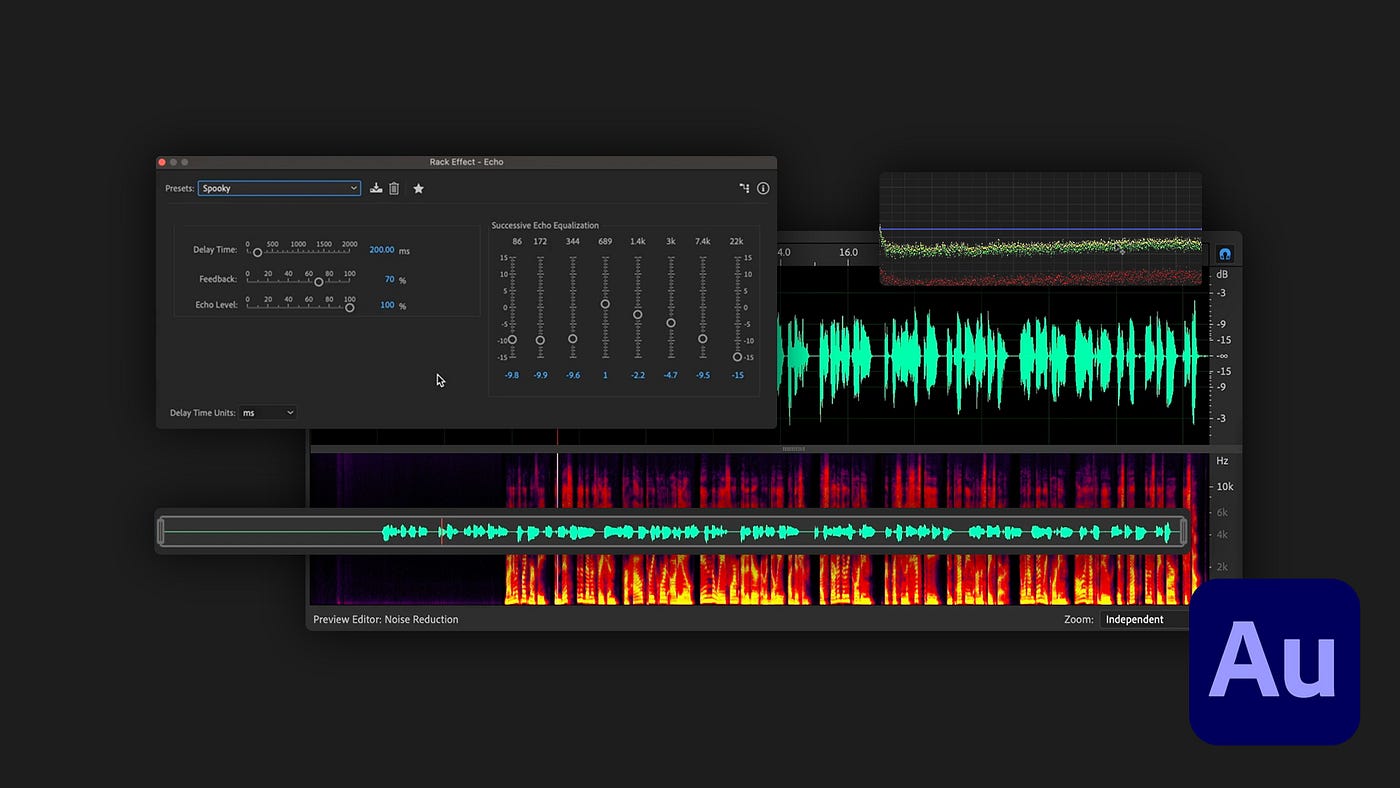Screen dimensions: 1400x788
Task: Click the 689 Hz equalization slider knob
Action: pyautogui.click(x=605, y=304)
